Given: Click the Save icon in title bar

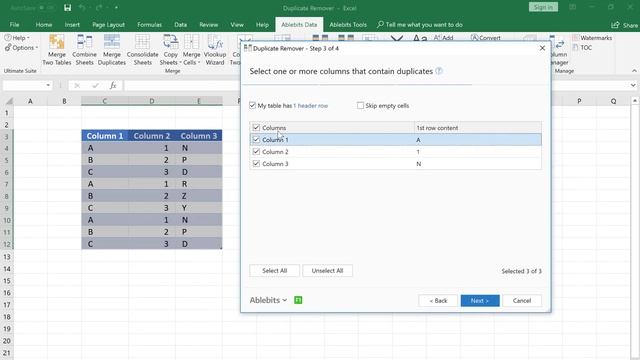Looking at the screenshot, I should click(x=67, y=8).
